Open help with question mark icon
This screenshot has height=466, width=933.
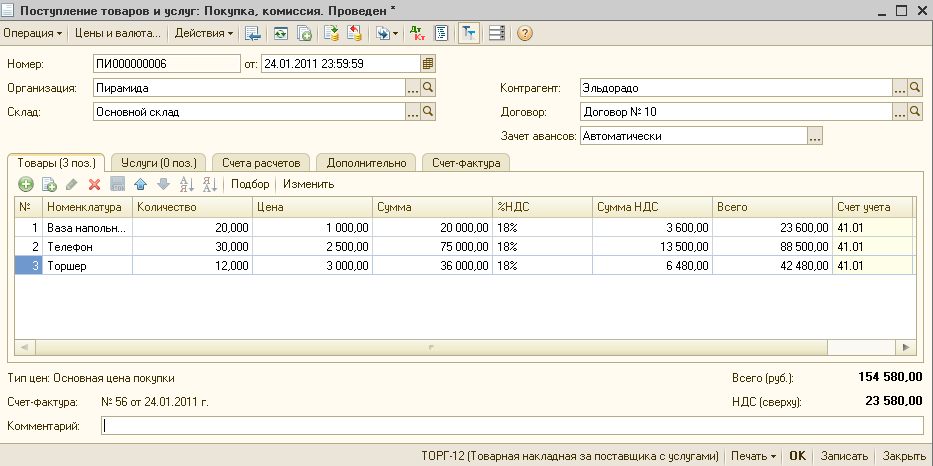(524, 33)
